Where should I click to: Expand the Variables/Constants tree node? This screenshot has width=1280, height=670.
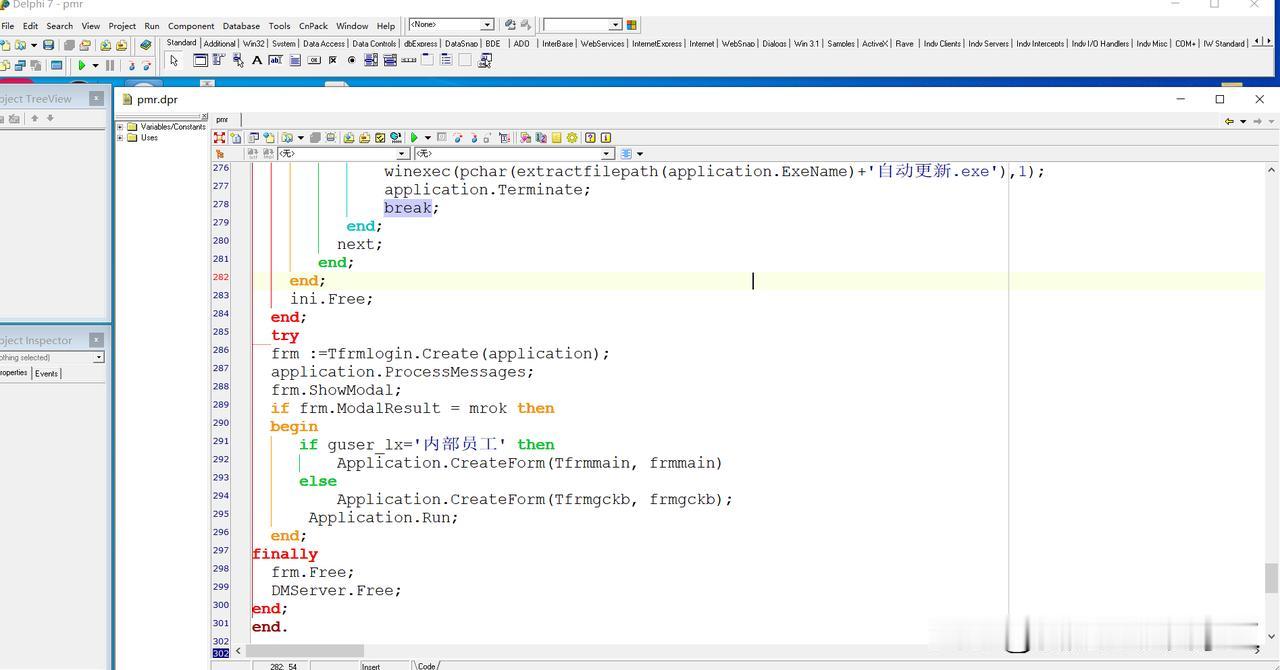[x=120, y=127]
